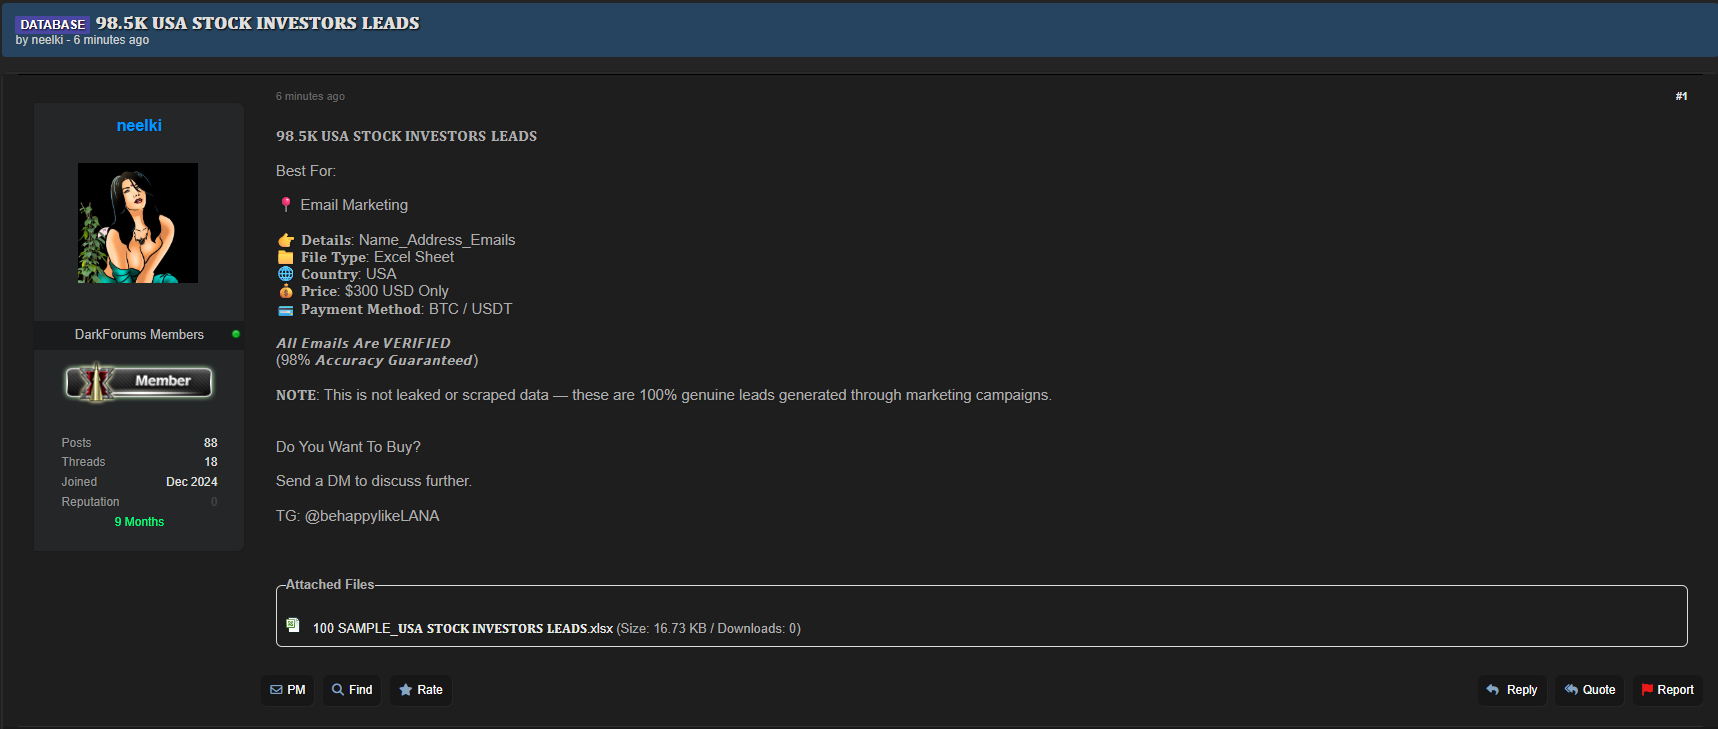Click the author name in the byline
Viewport: 1718px width, 729px height.
47,40
